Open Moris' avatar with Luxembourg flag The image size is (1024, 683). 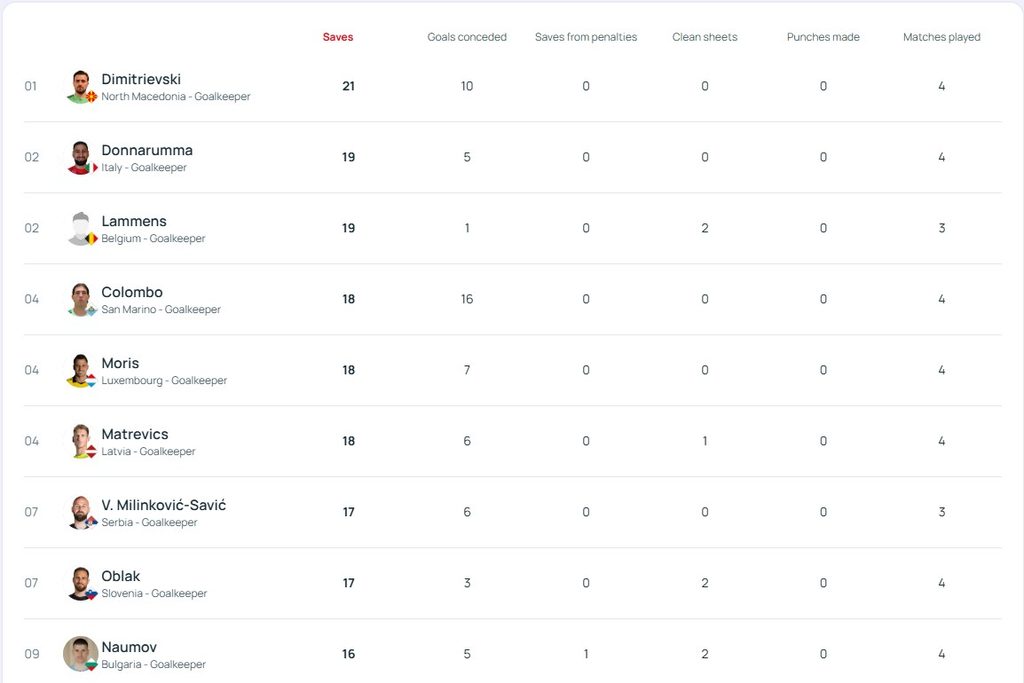81,371
